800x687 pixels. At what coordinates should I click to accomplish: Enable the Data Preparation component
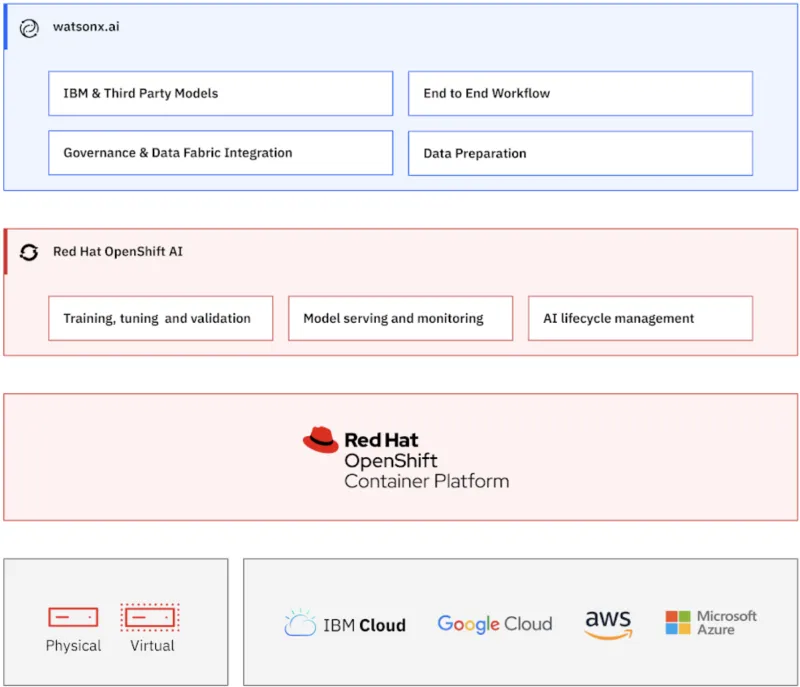[x=580, y=153]
